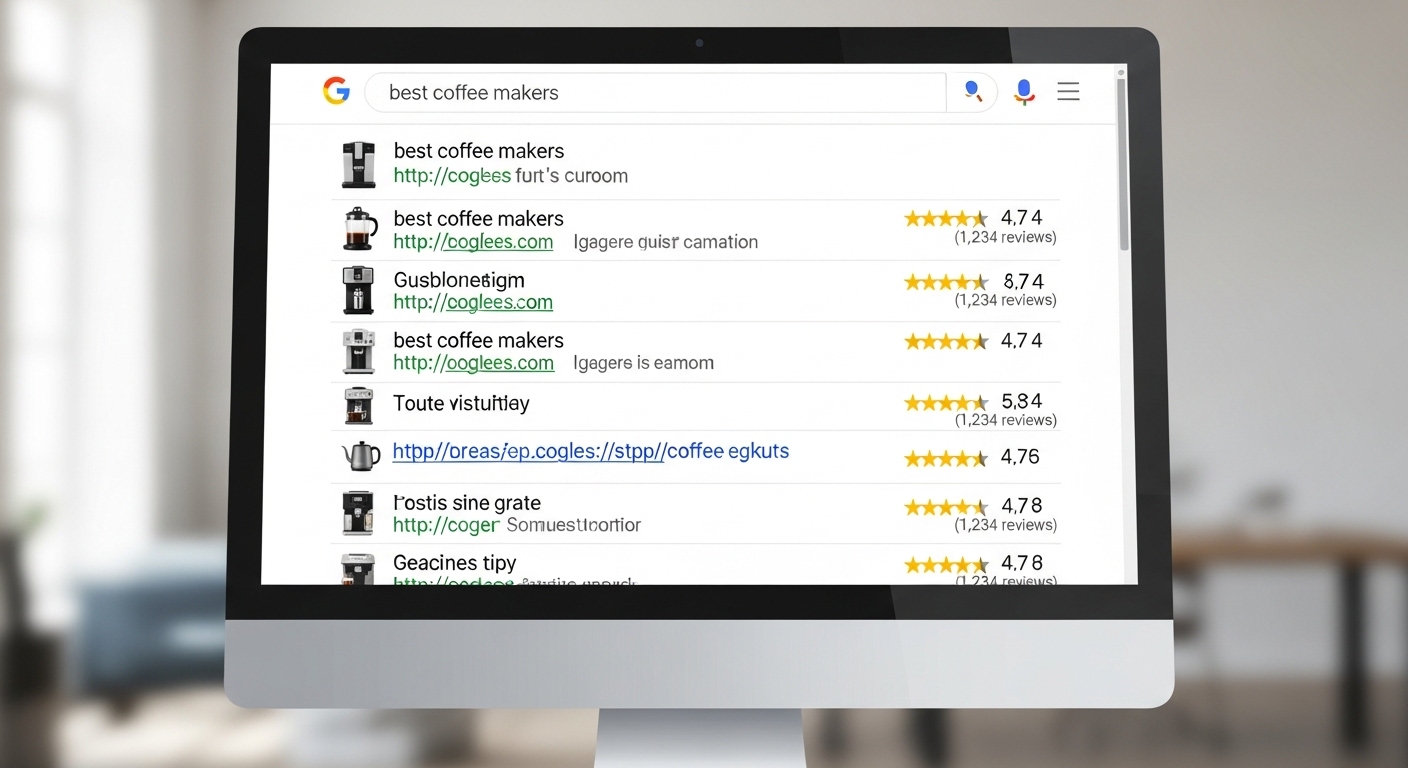
Task: Click the Google logo
Action: click(337, 91)
